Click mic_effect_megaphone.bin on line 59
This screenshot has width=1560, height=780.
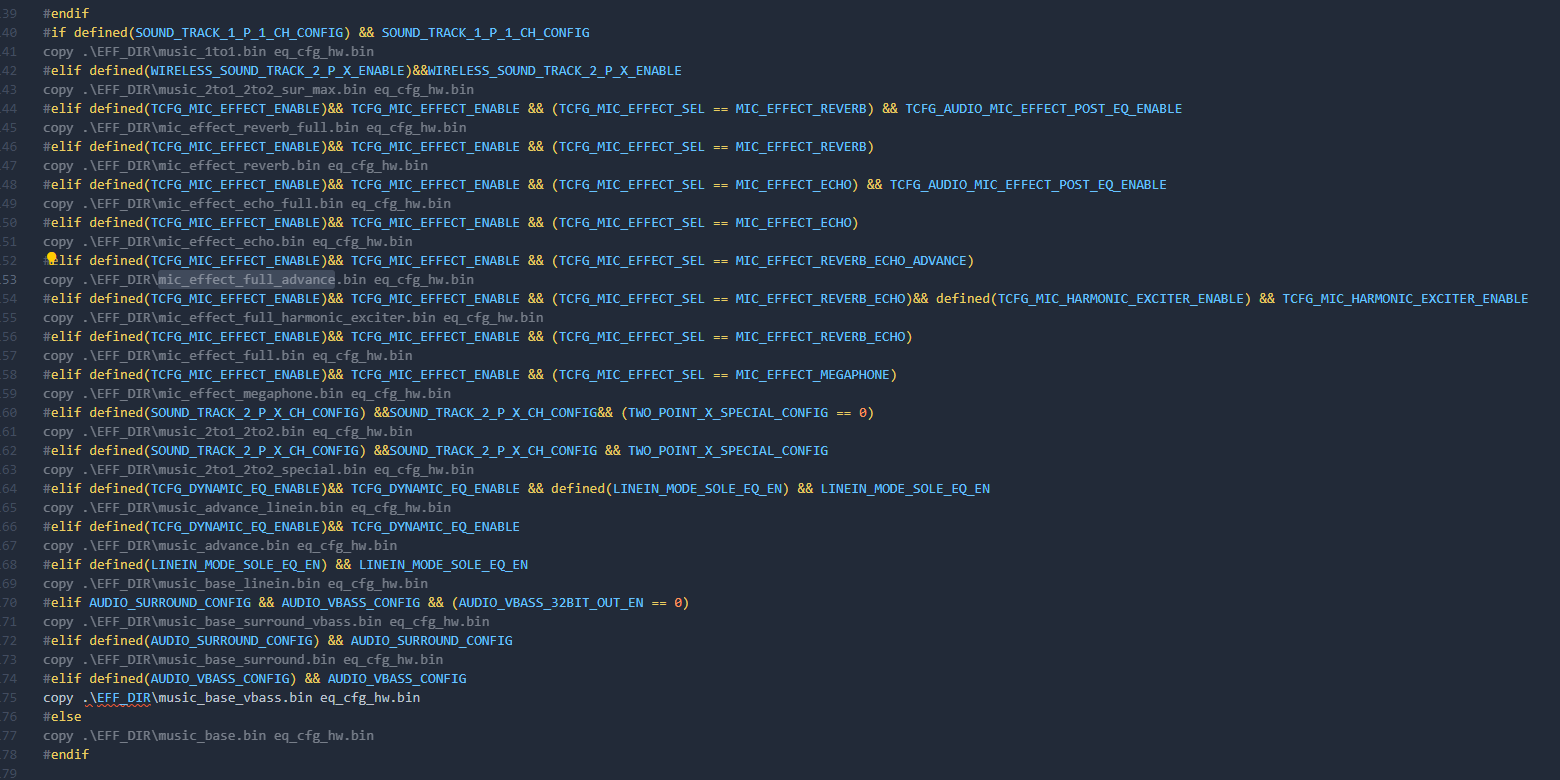(x=250, y=393)
